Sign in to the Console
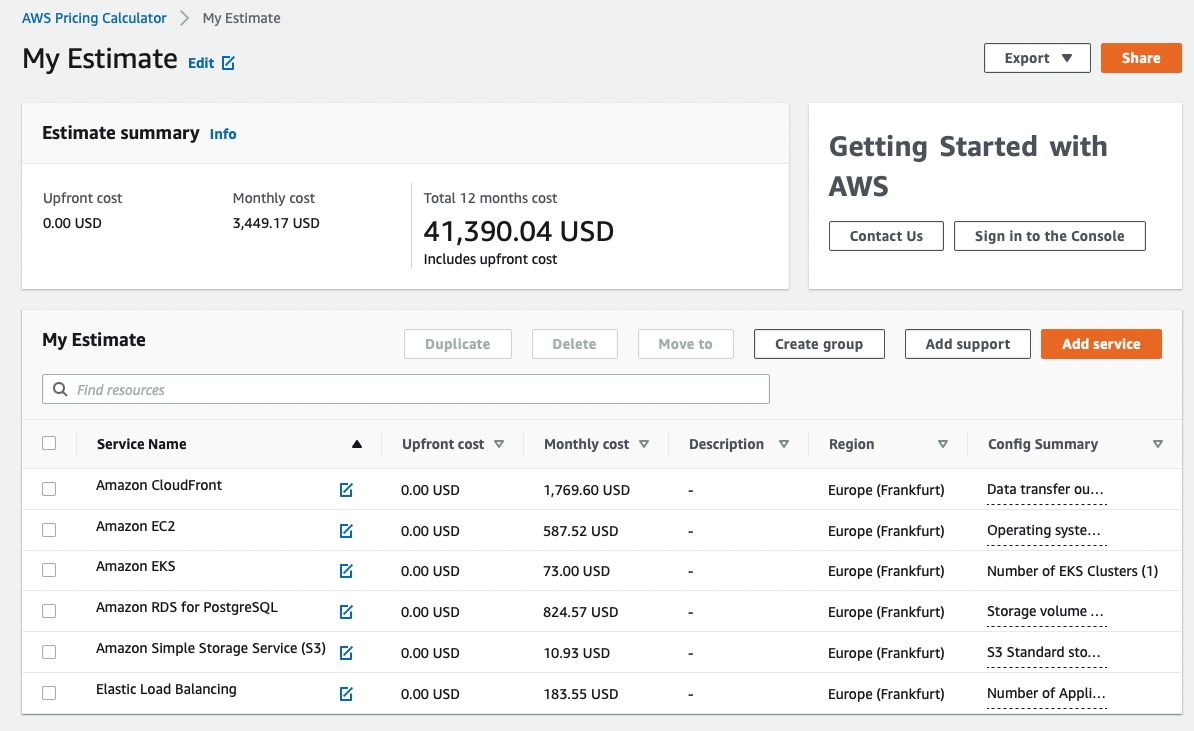 click(1049, 236)
